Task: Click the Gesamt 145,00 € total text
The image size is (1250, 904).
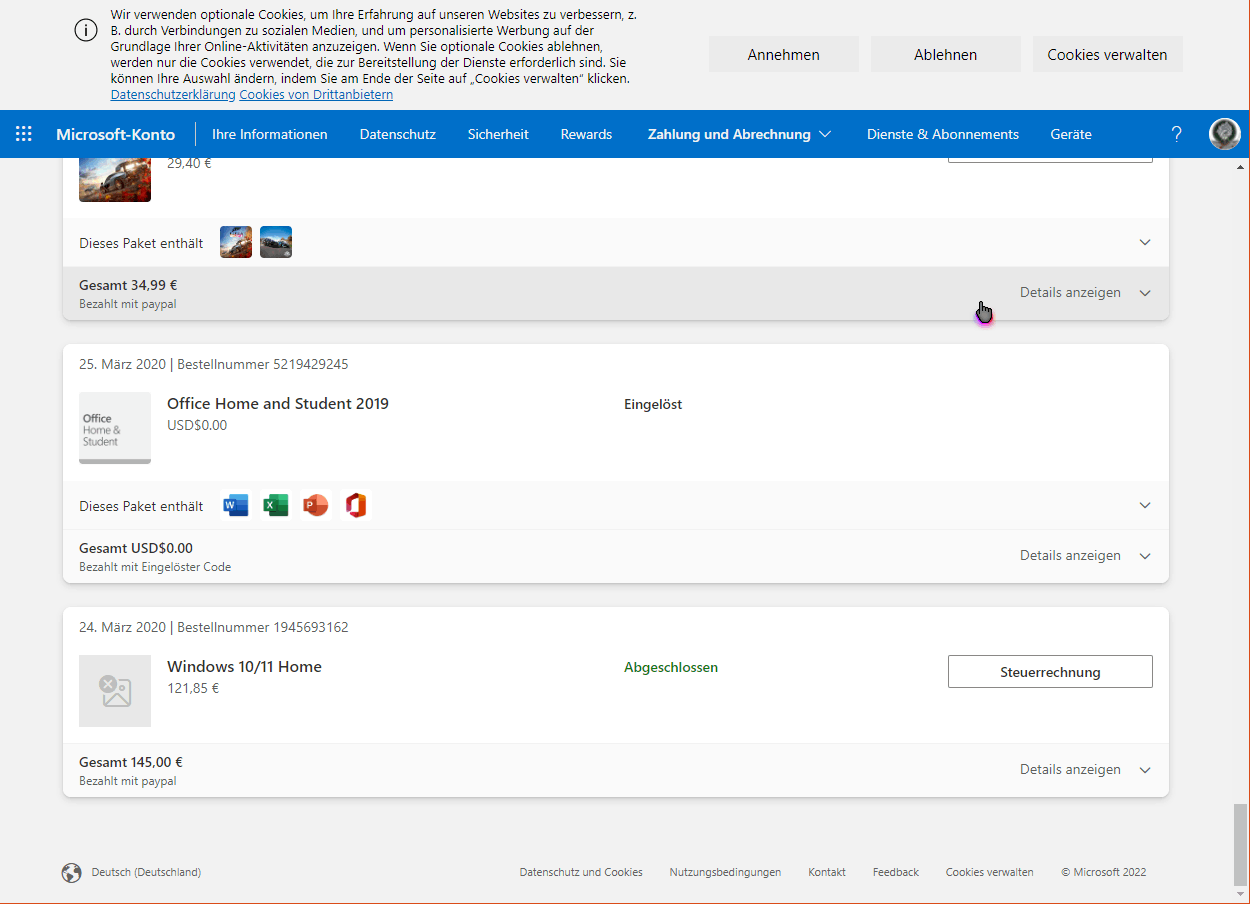Action: [131, 763]
